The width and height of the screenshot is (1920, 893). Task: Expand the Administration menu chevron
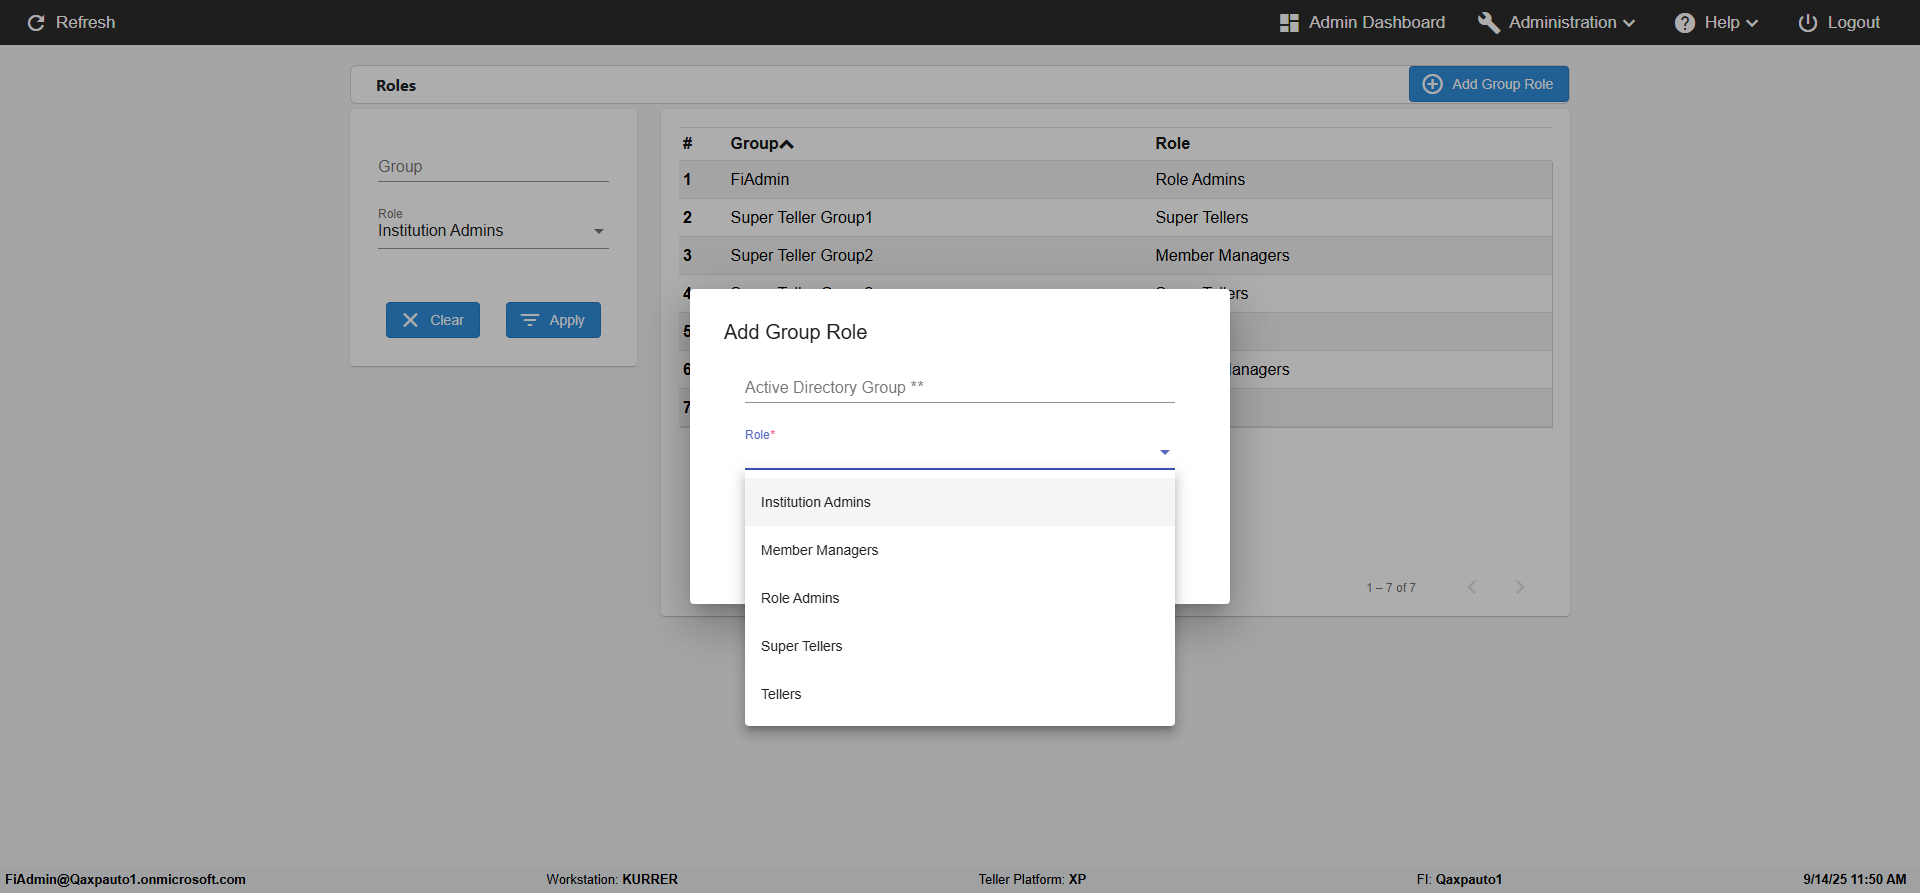1629,23
